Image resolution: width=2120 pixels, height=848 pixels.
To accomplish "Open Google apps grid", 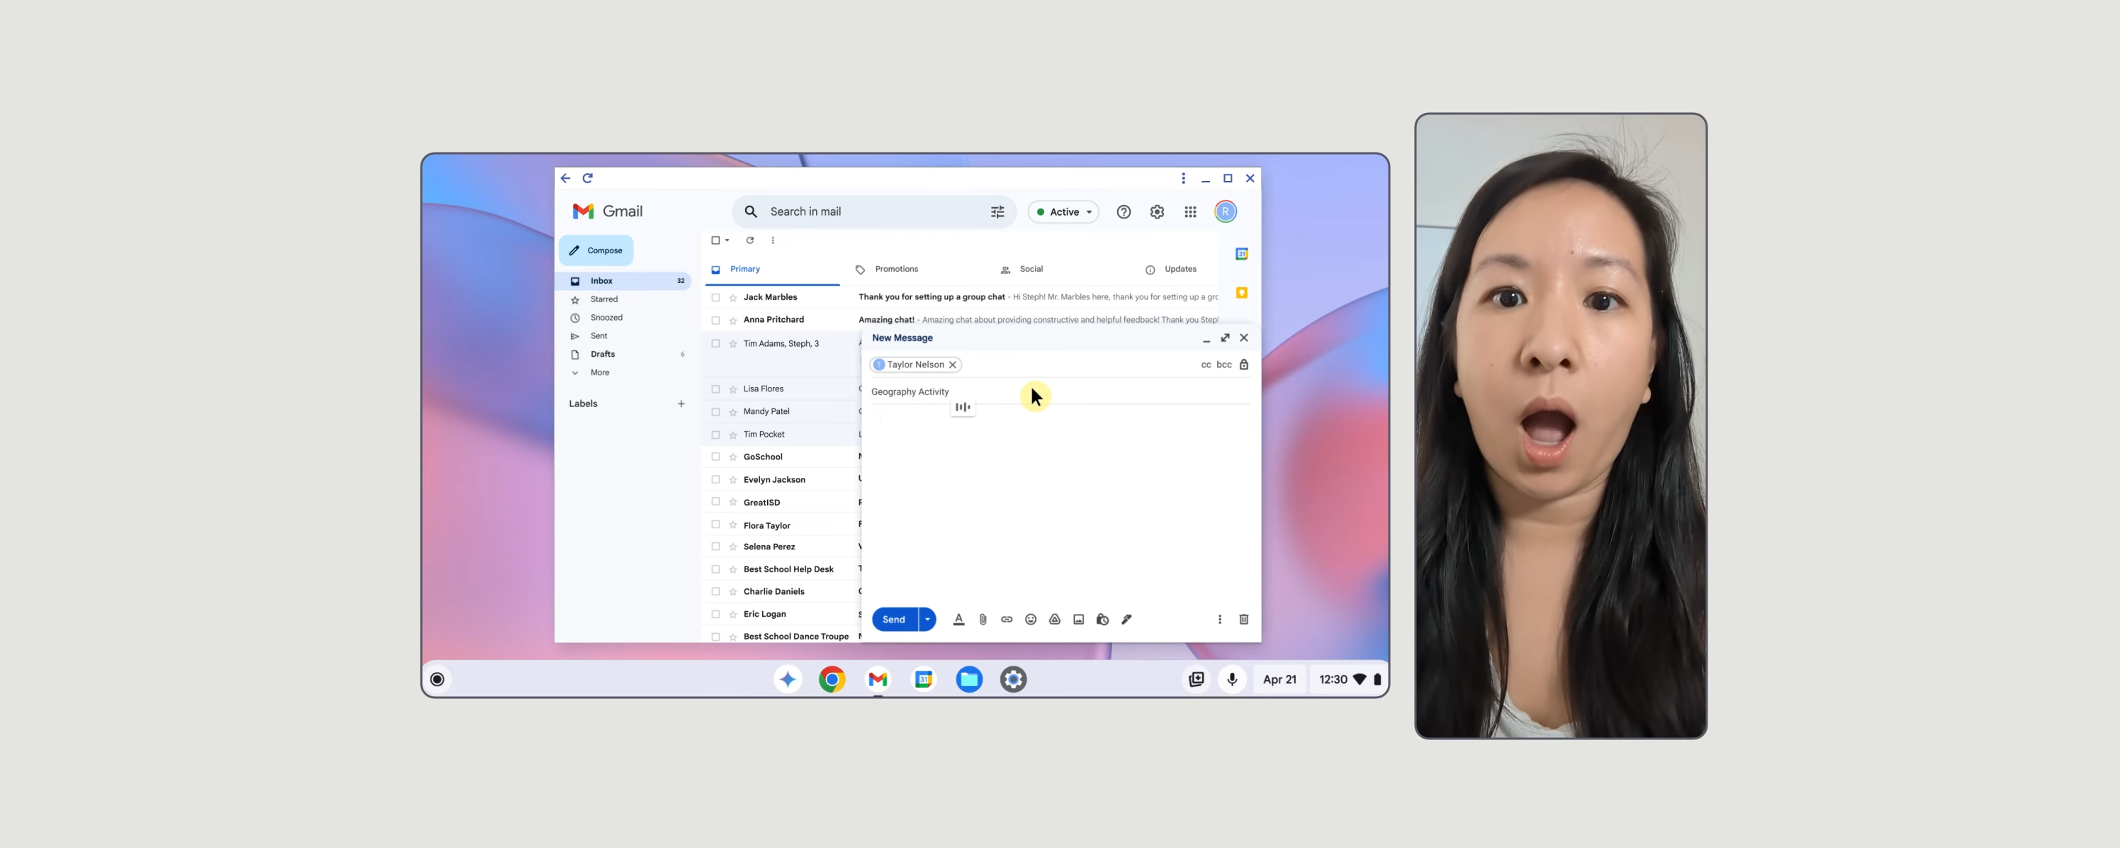I will [1190, 212].
